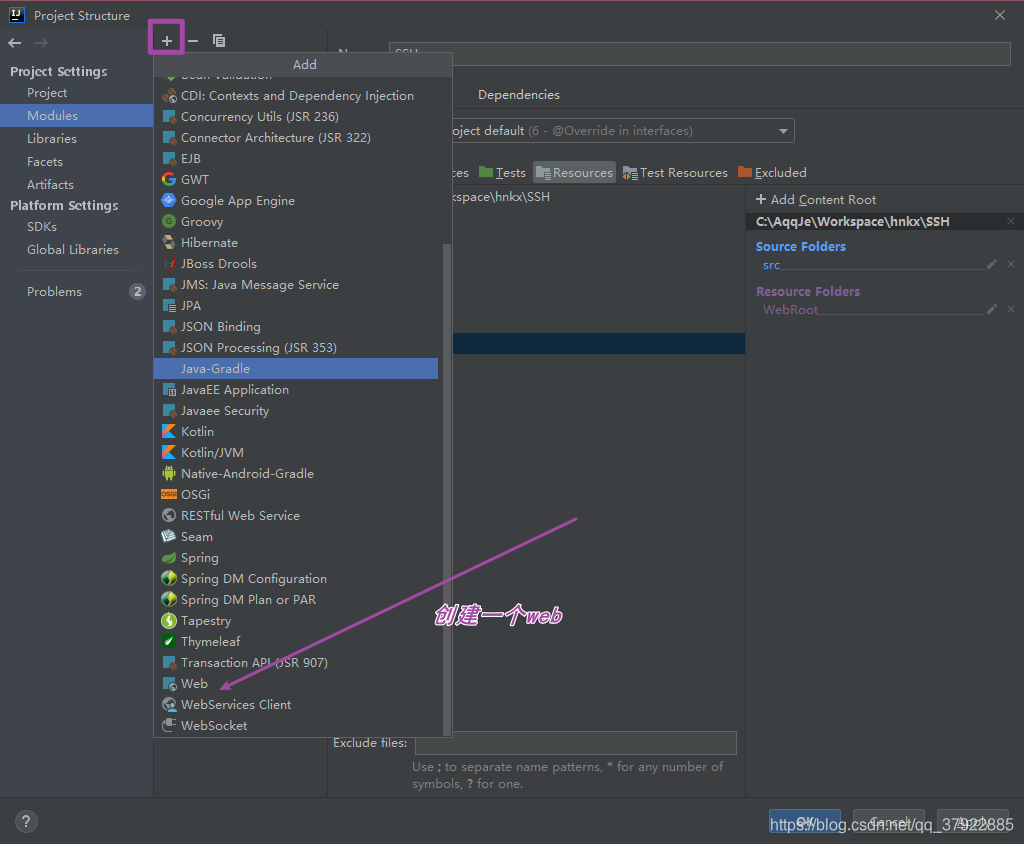Select CDI: Contexts and Dependency Injection

point(296,95)
